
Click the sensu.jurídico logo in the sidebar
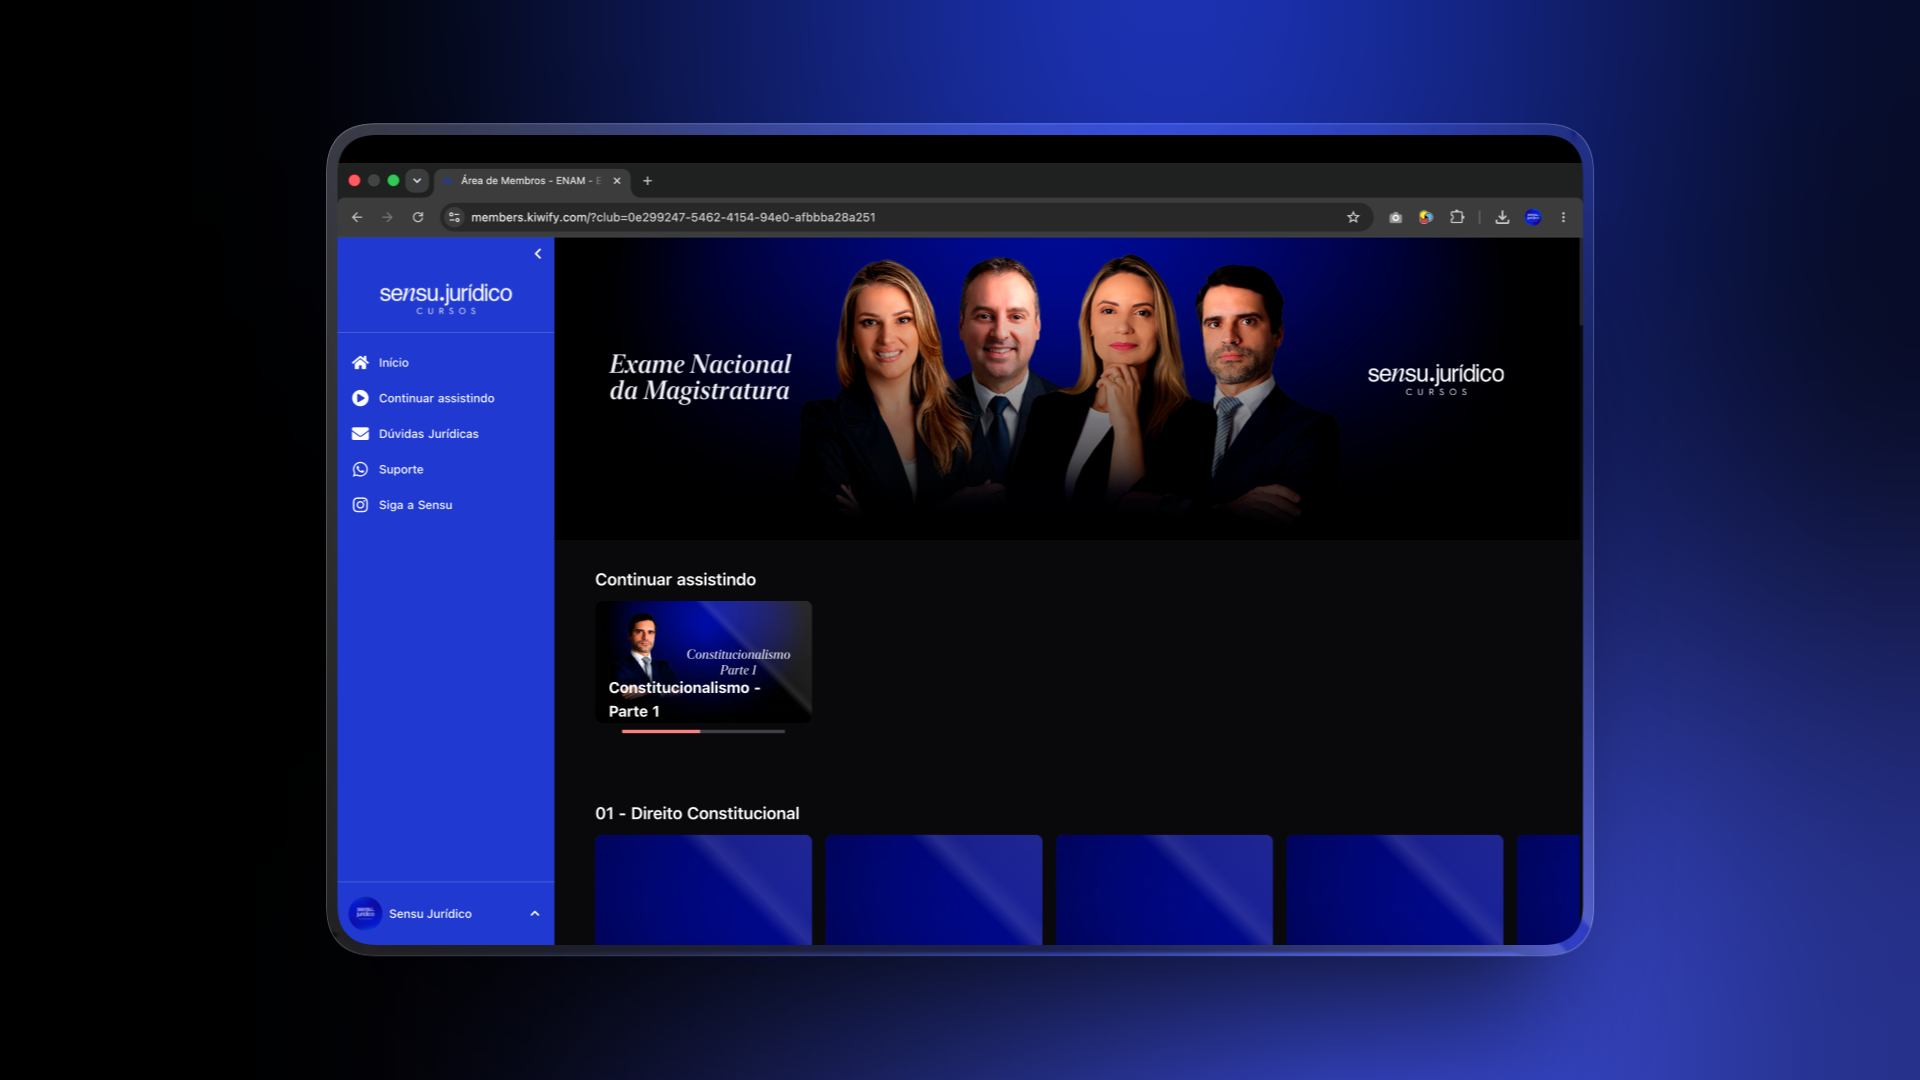[446, 297]
